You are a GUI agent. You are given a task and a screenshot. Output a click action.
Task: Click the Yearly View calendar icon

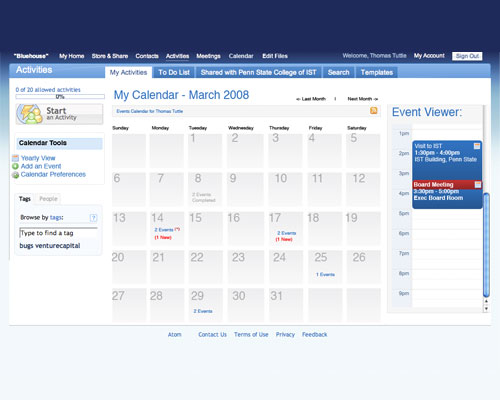[x=15, y=158]
